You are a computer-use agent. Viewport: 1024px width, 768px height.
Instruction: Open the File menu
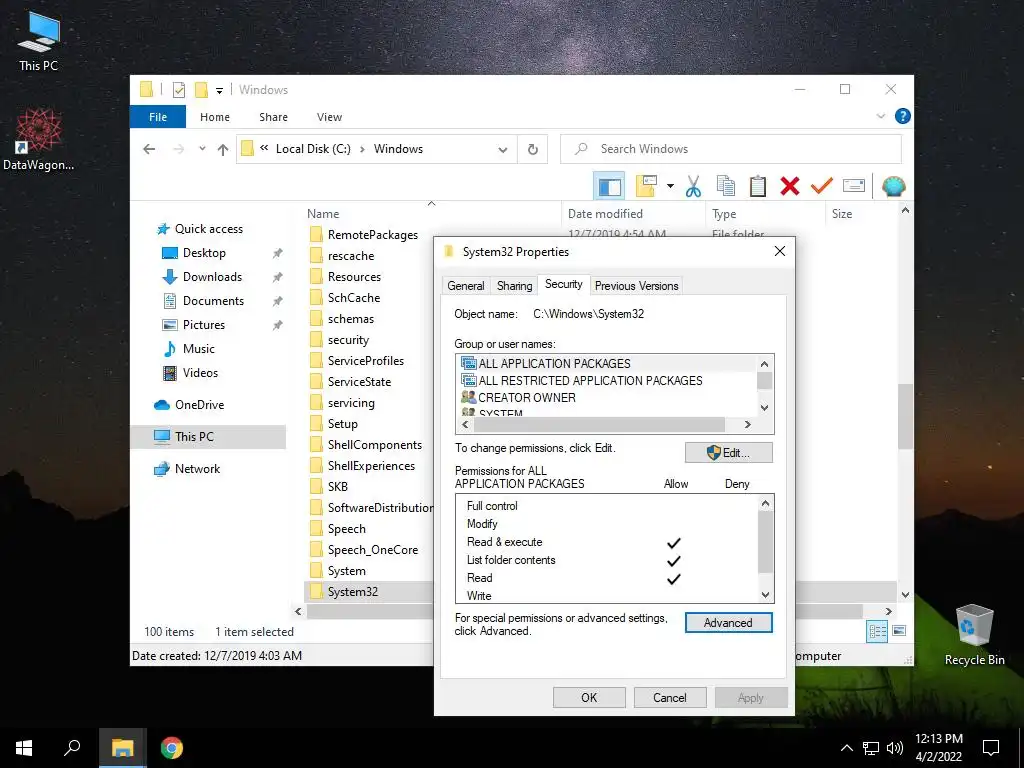pyautogui.click(x=158, y=117)
